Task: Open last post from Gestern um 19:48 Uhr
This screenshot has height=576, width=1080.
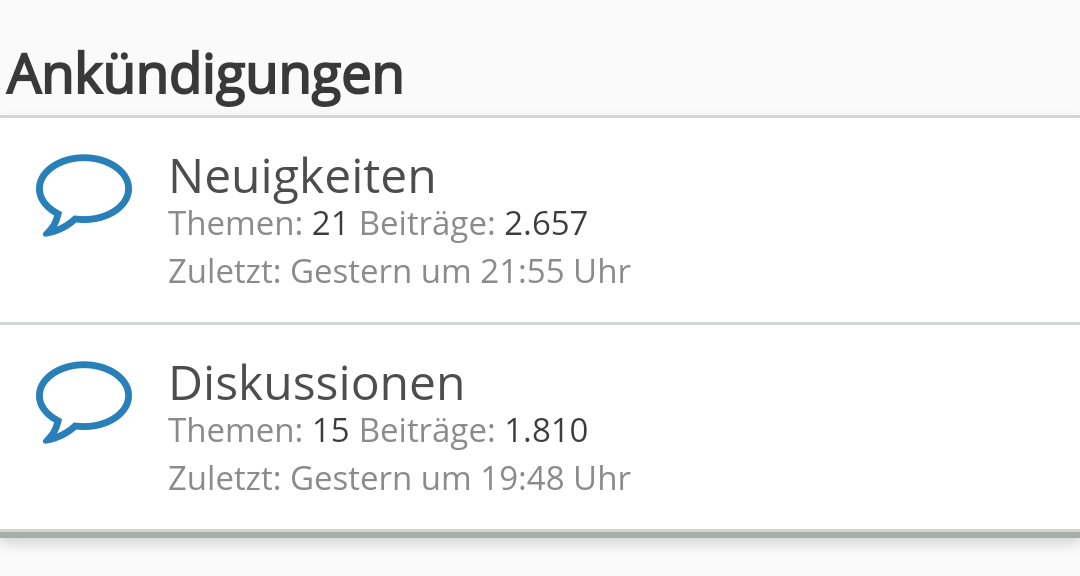Action: pyautogui.click(x=460, y=478)
